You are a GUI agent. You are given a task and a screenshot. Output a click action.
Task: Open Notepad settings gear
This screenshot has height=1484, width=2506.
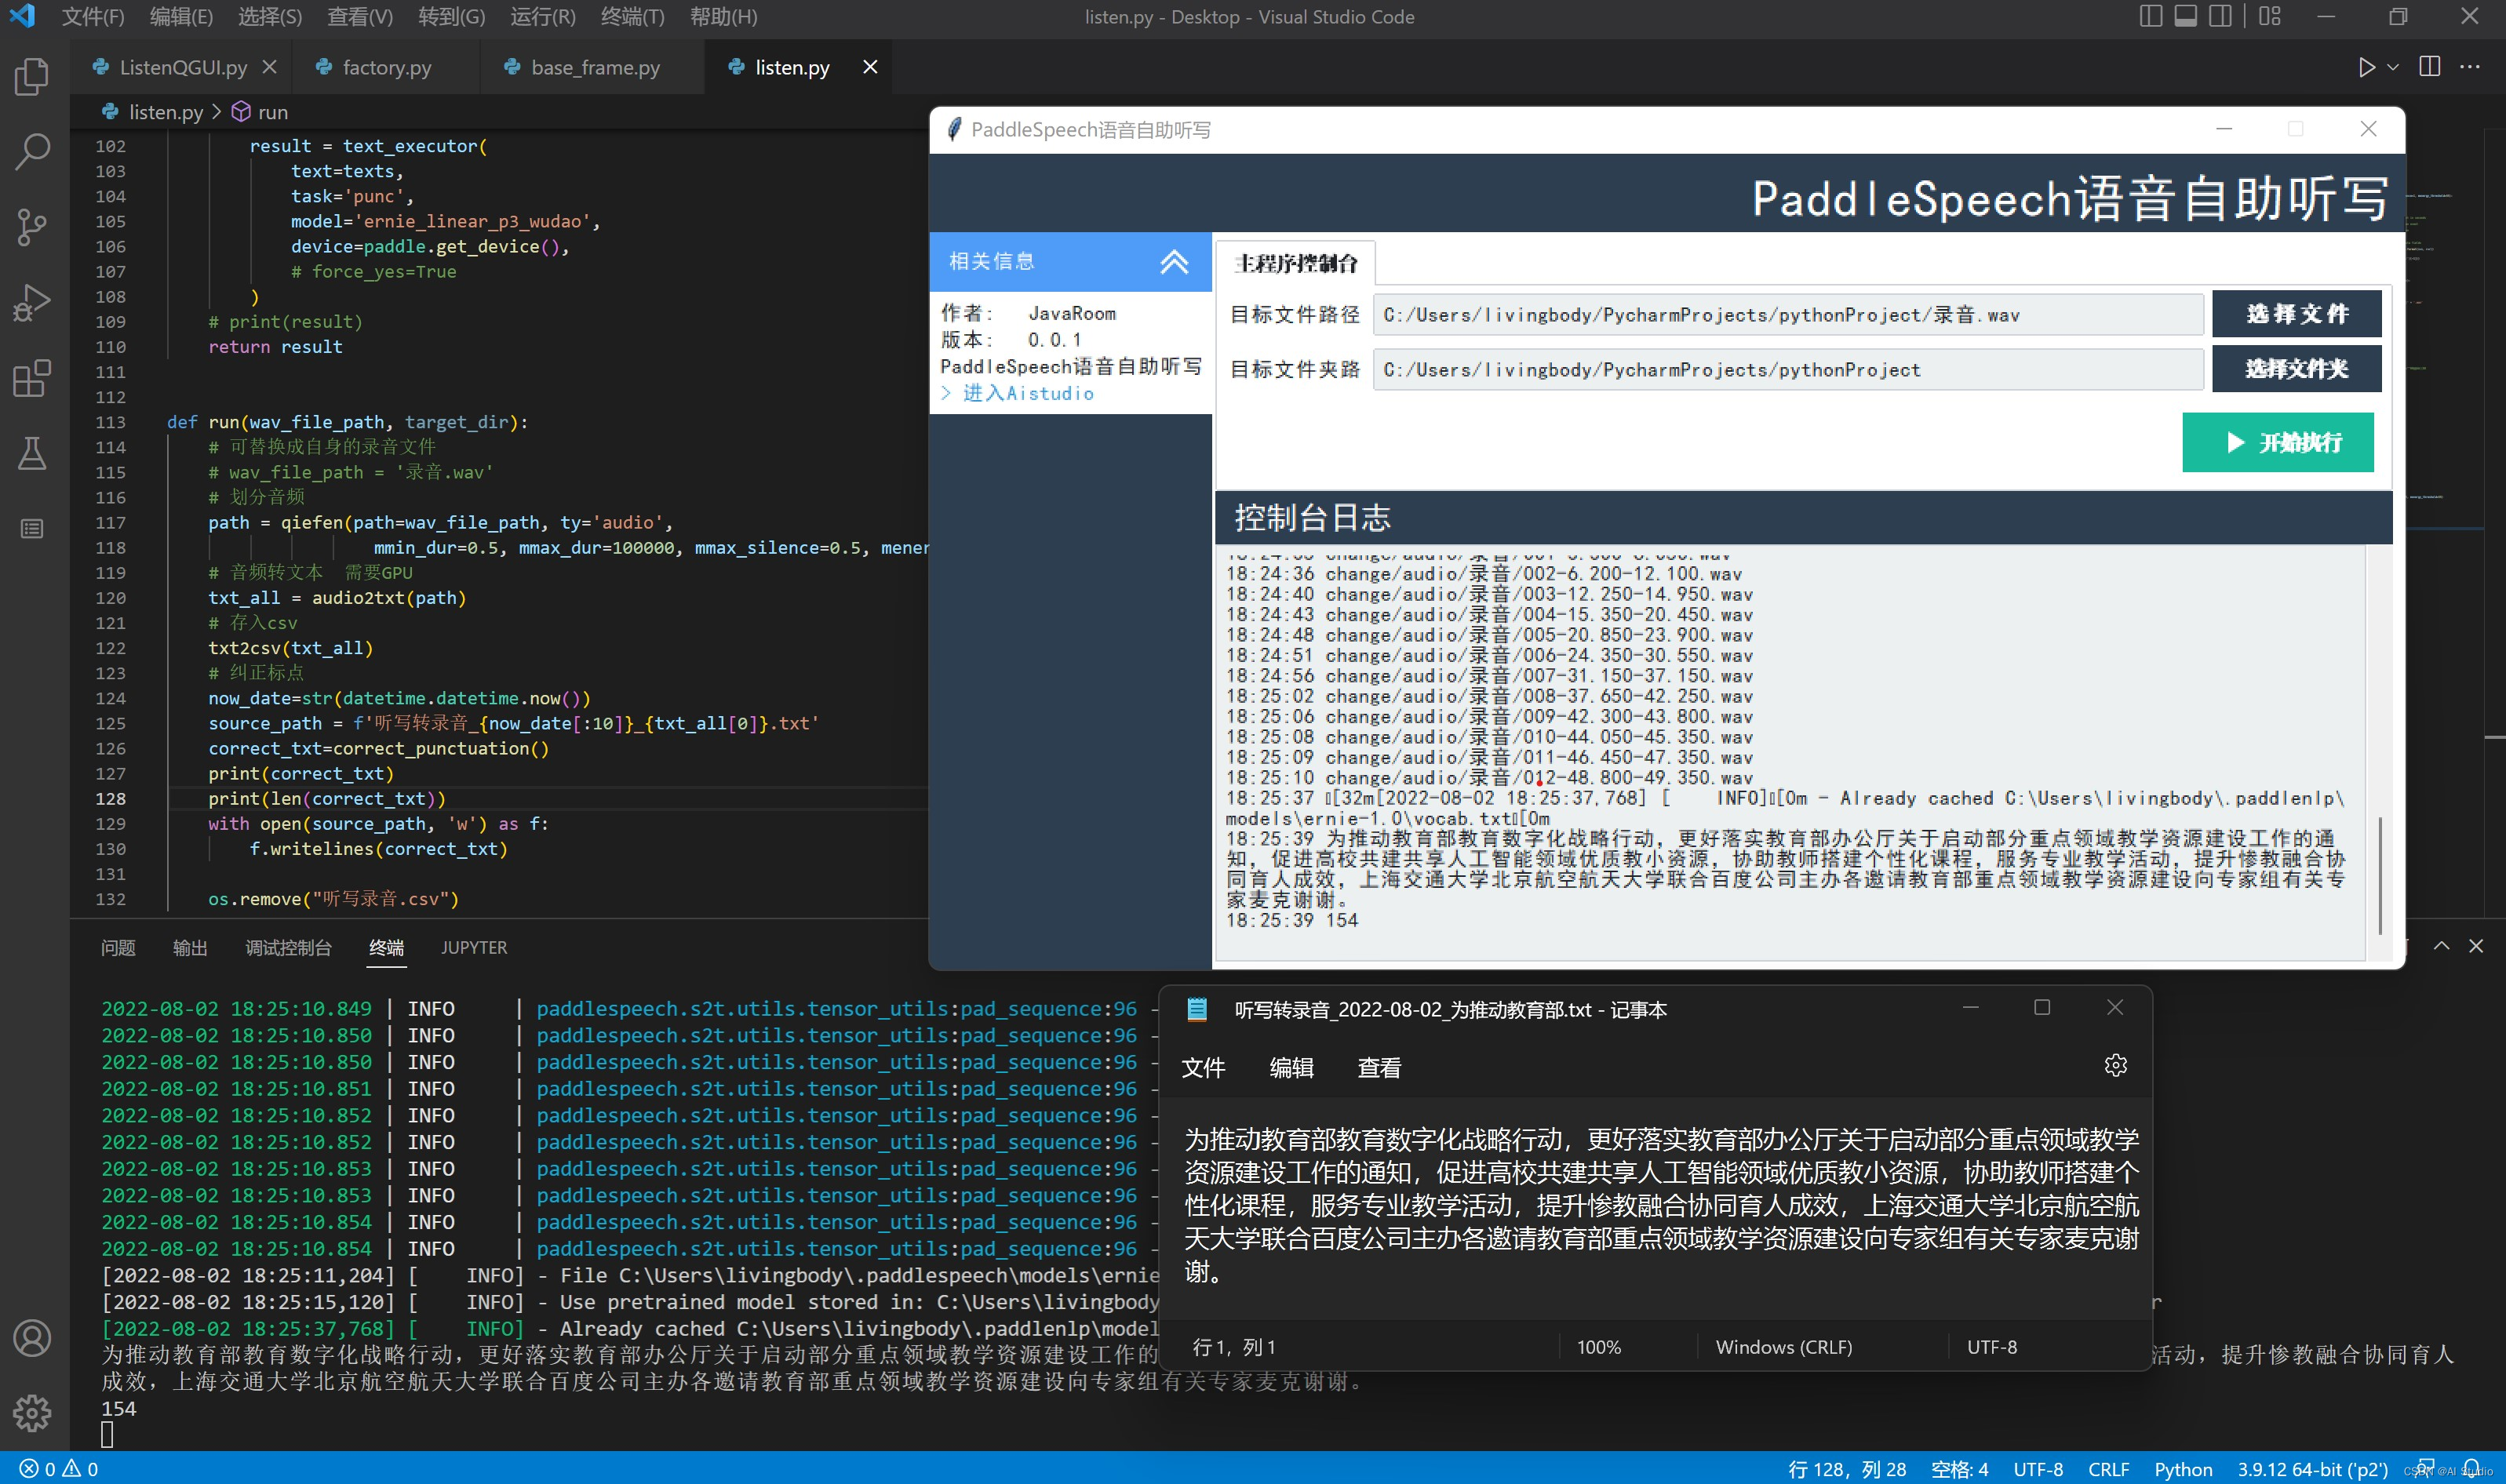2115,1066
